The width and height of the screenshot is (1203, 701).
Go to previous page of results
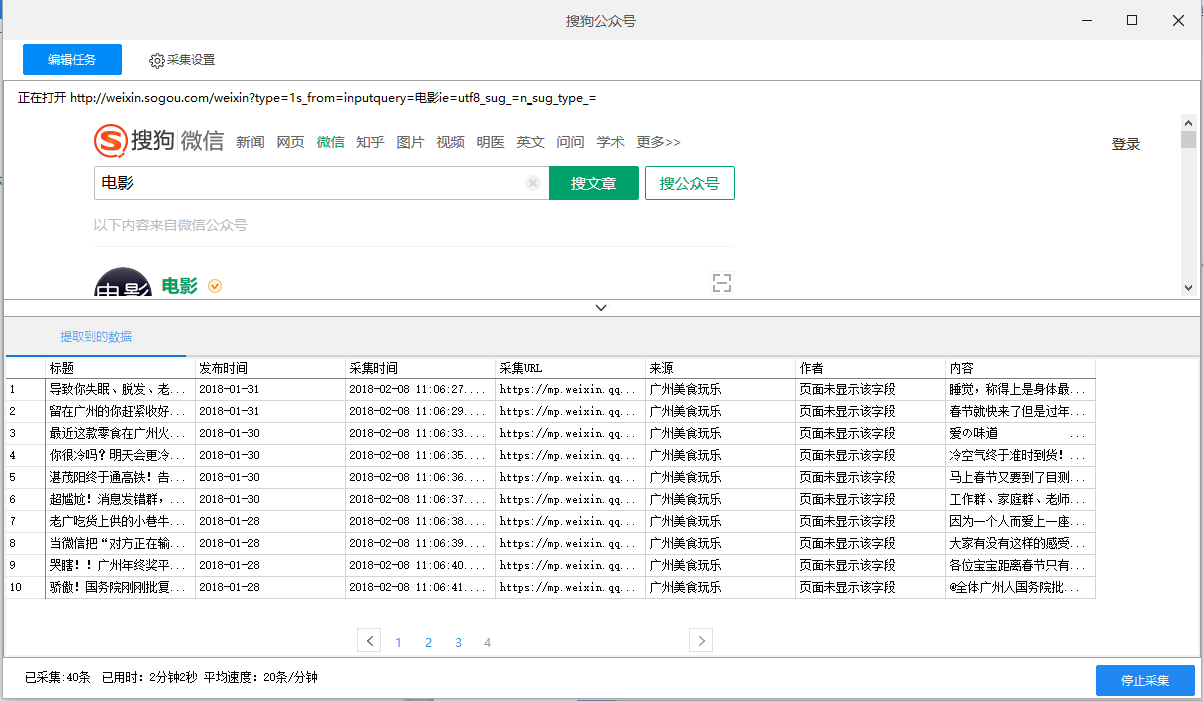pyautogui.click(x=369, y=640)
